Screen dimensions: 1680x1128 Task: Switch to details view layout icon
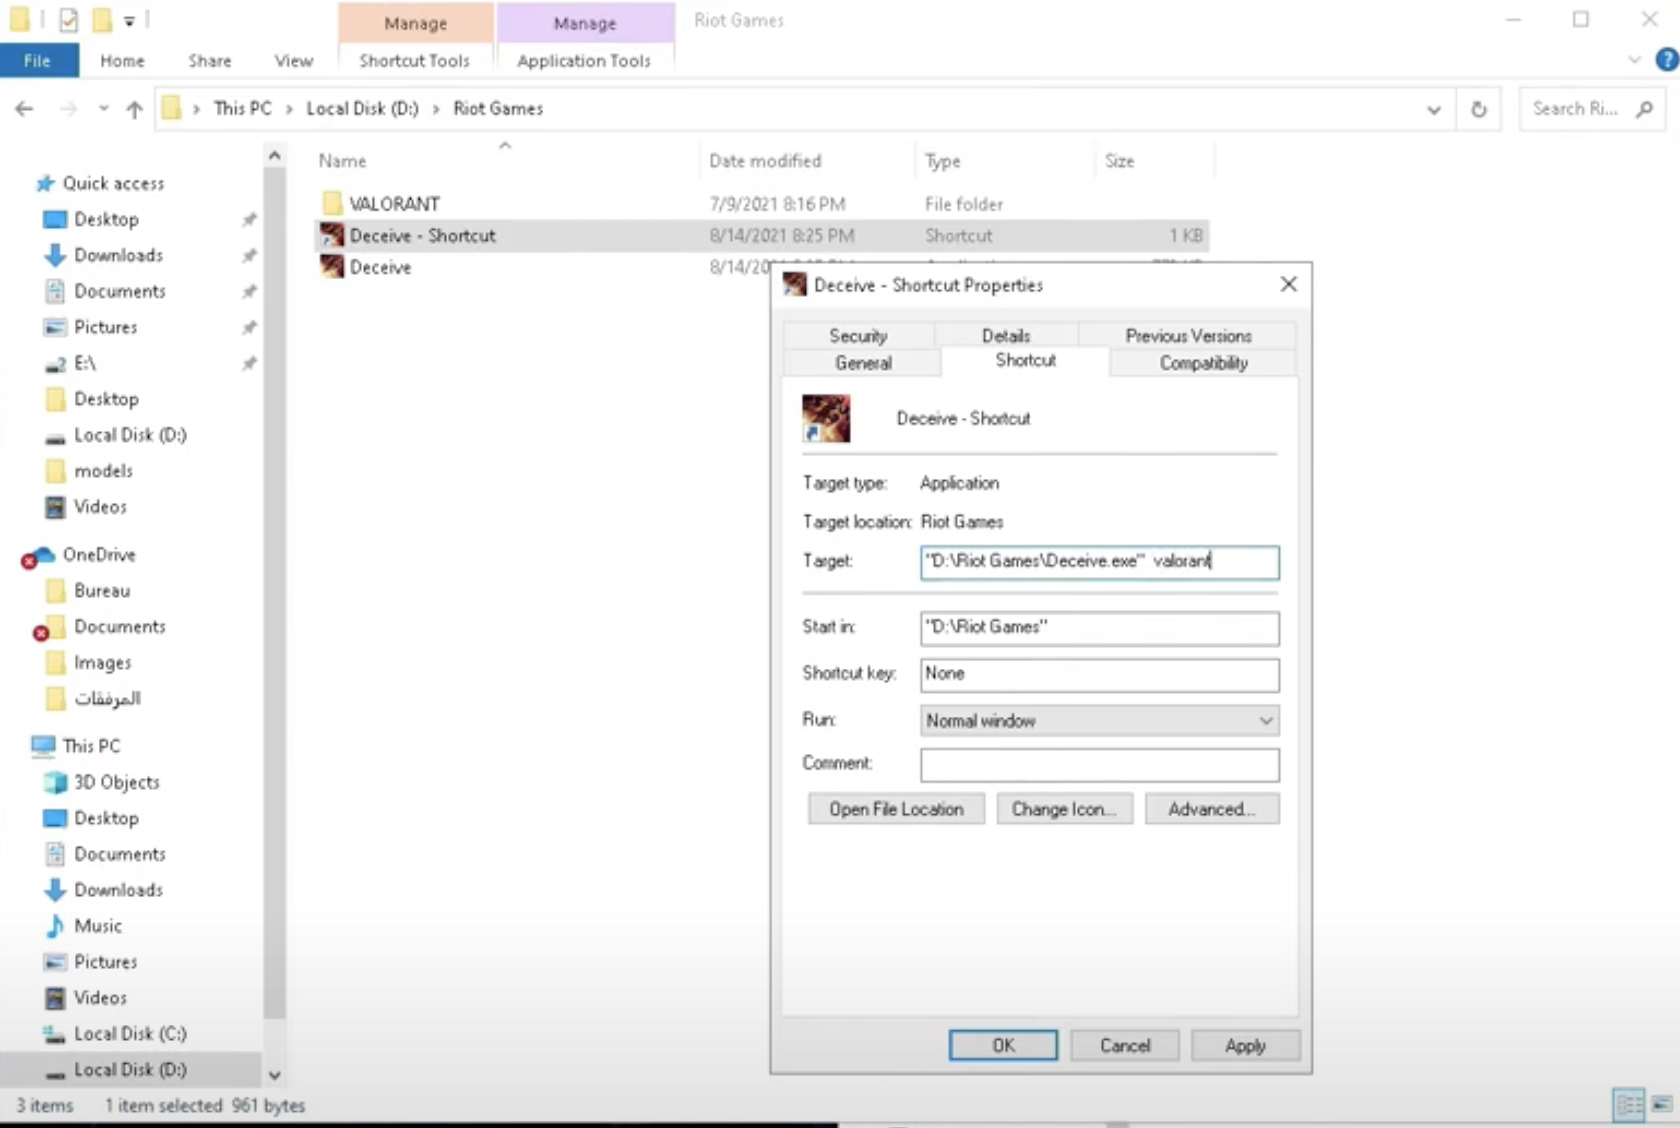[x=1629, y=1105]
